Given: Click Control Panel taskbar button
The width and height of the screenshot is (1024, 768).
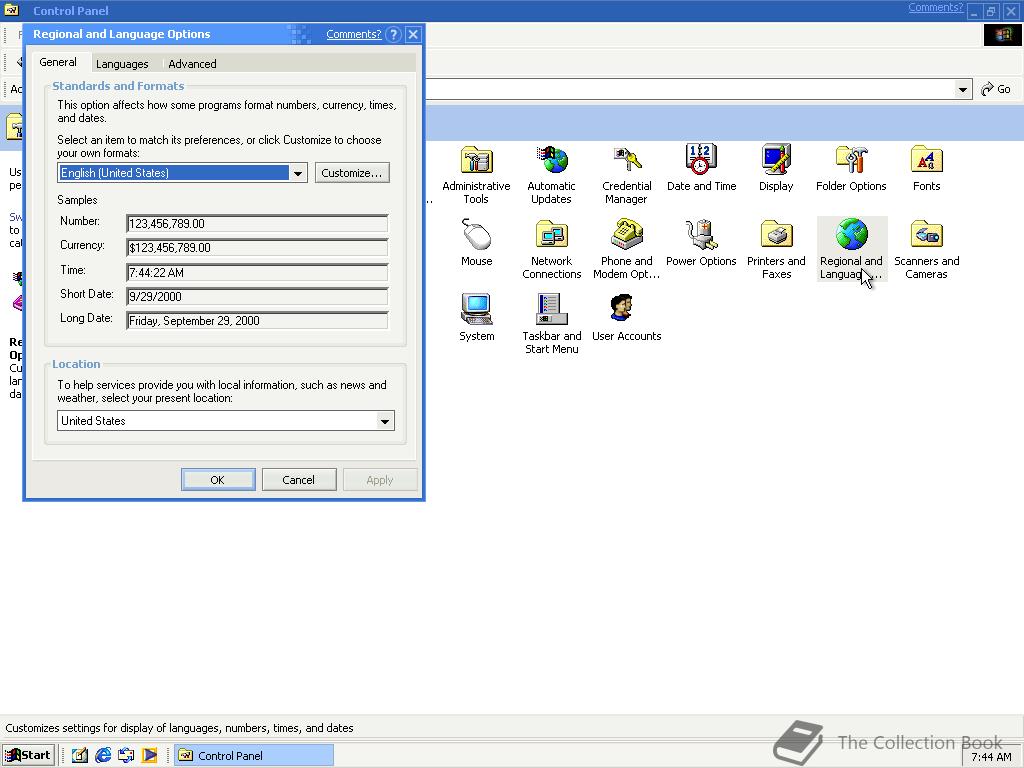Looking at the screenshot, I should 254,756.
